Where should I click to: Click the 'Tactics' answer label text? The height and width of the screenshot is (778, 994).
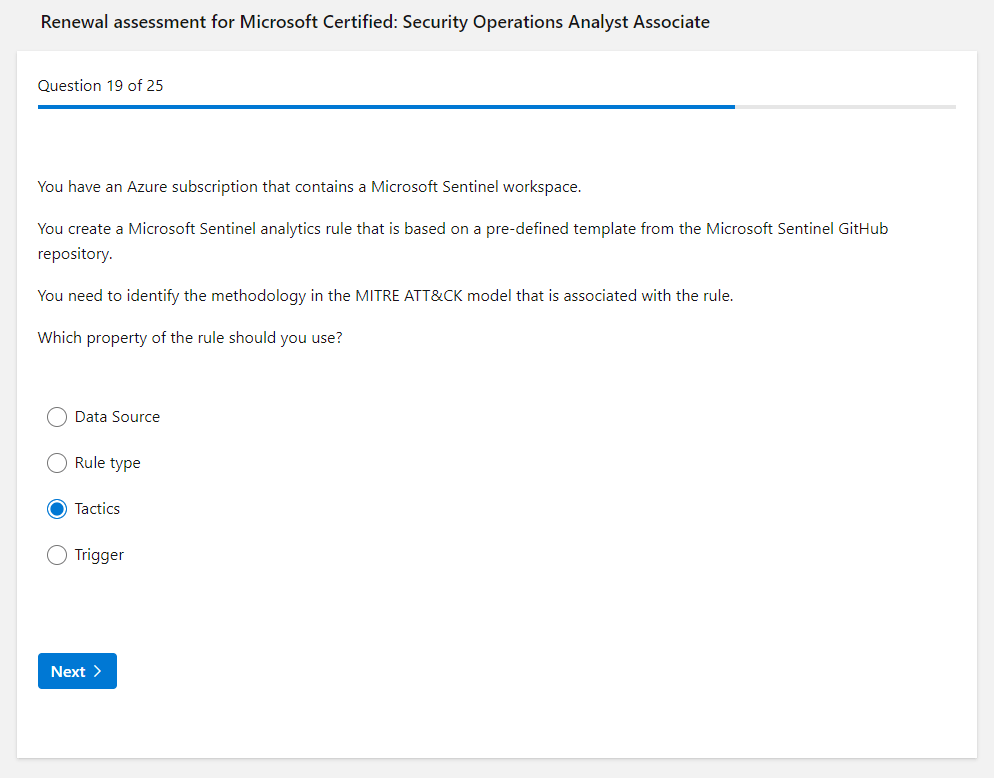coord(97,509)
